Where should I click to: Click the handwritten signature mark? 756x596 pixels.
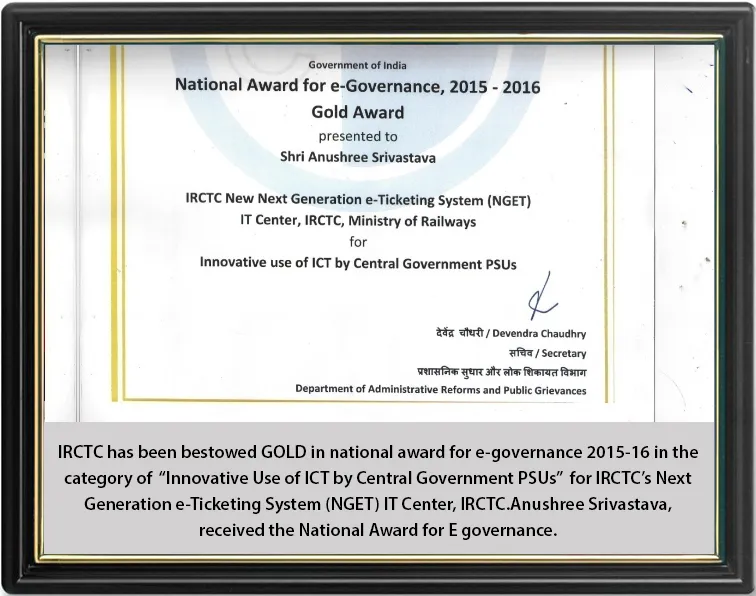tap(542, 297)
